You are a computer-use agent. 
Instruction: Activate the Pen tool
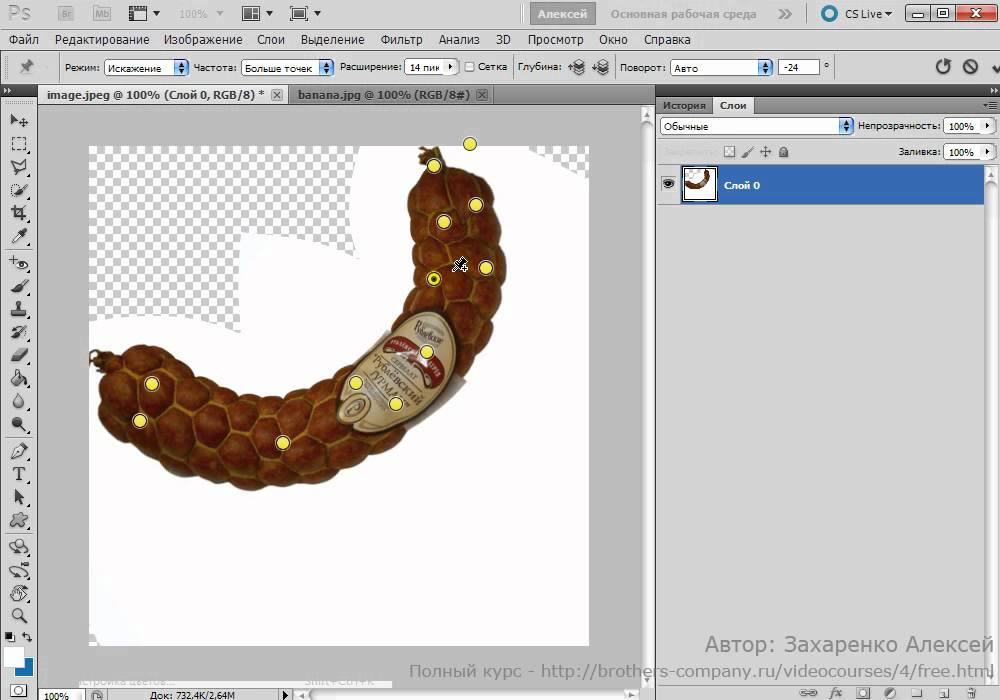click(19, 451)
